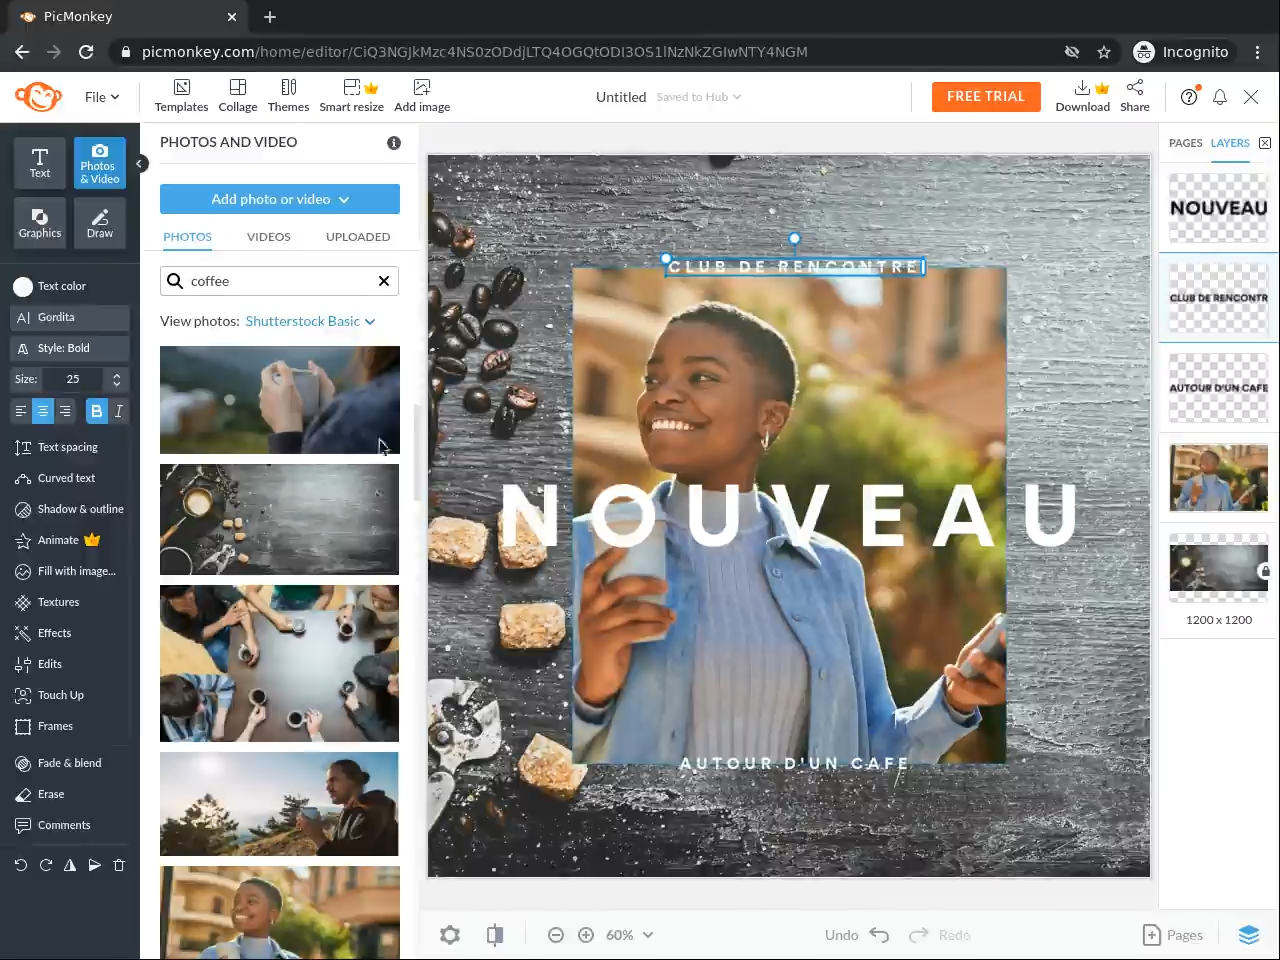Viewport: 1280px width, 960px height.
Task: Switch to the VIDEOS tab
Action: pyautogui.click(x=269, y=237)
